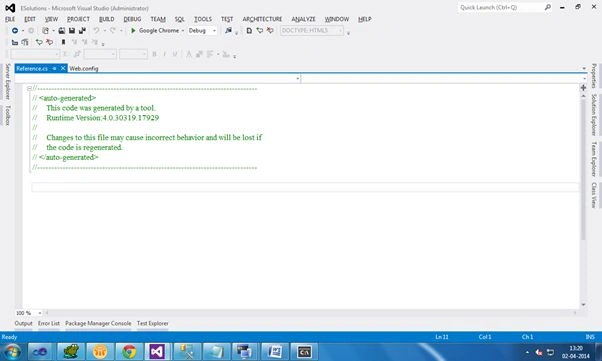Viewport: 602px width, 361px height.
Task: Open the ARCHITECTURE menu
Action: coord(262,19)
